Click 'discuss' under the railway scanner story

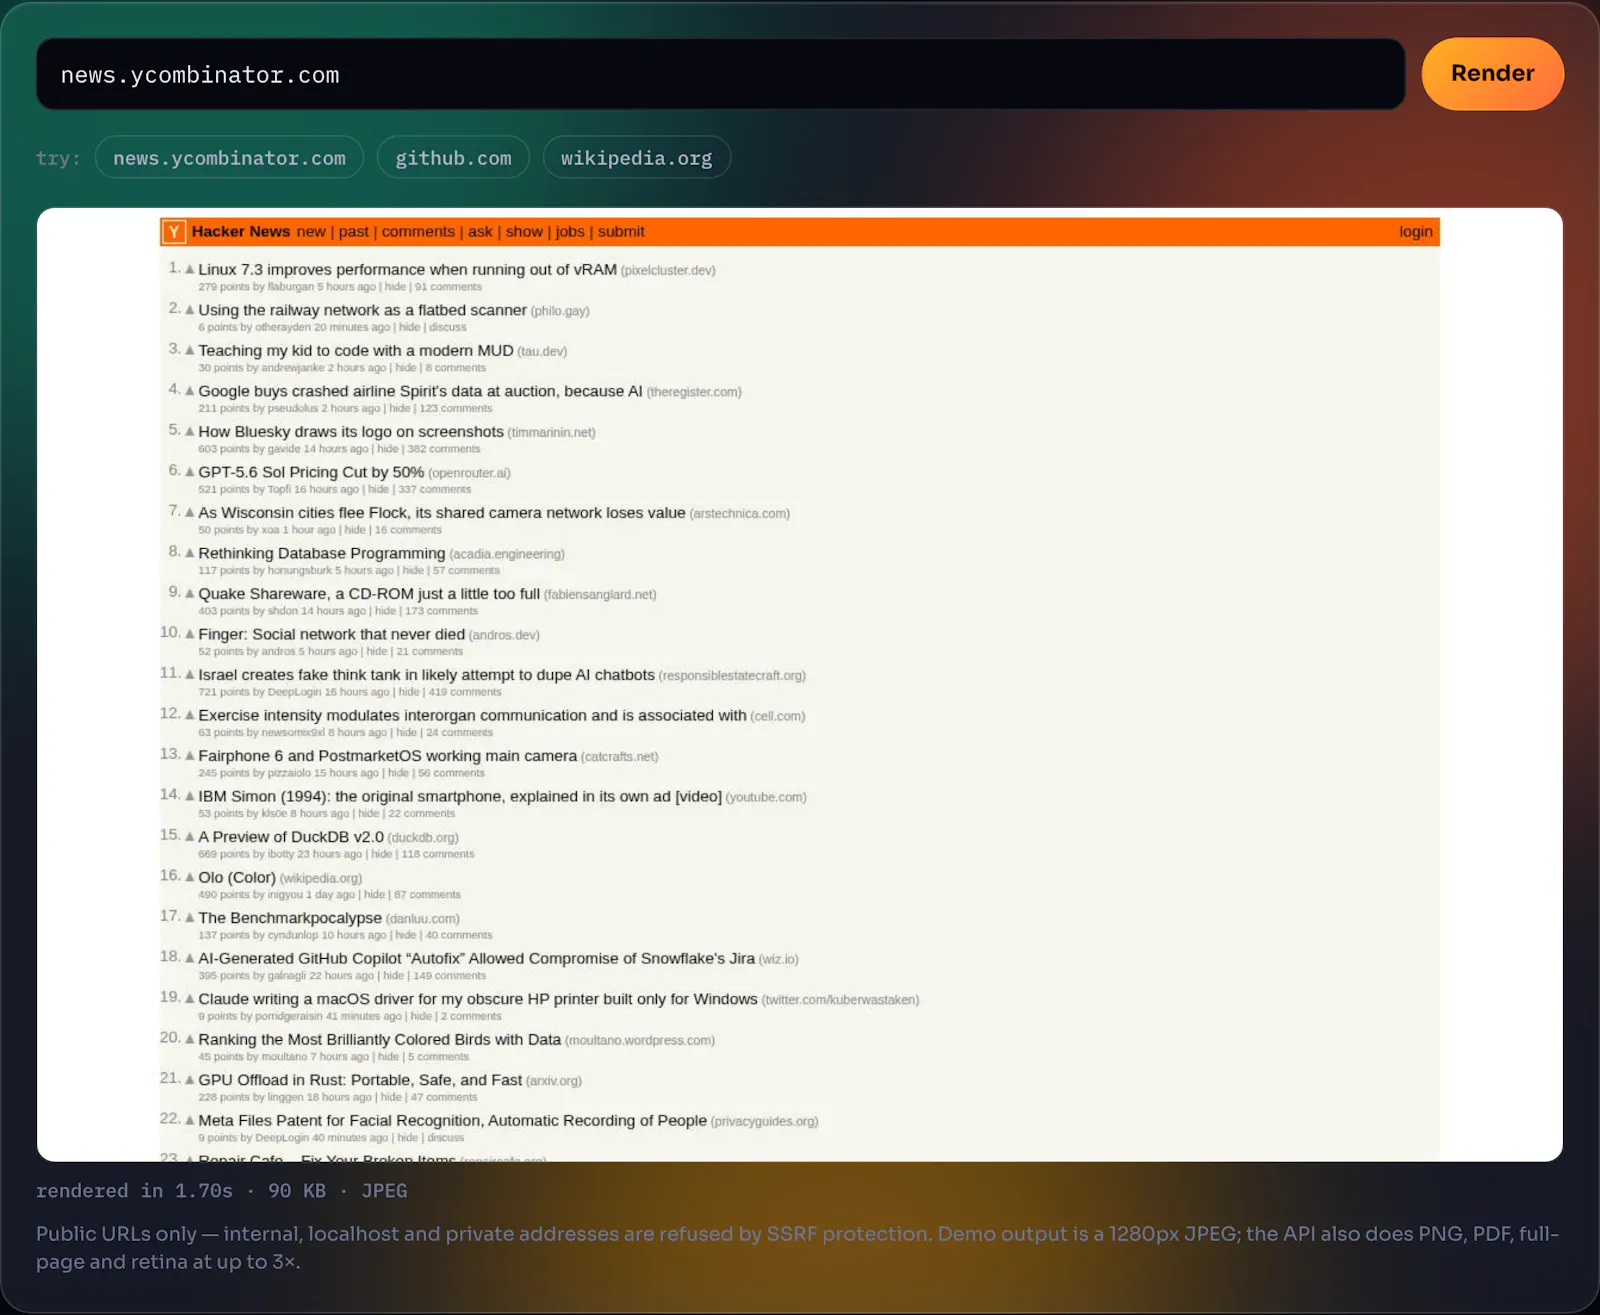tap(448, 327)
